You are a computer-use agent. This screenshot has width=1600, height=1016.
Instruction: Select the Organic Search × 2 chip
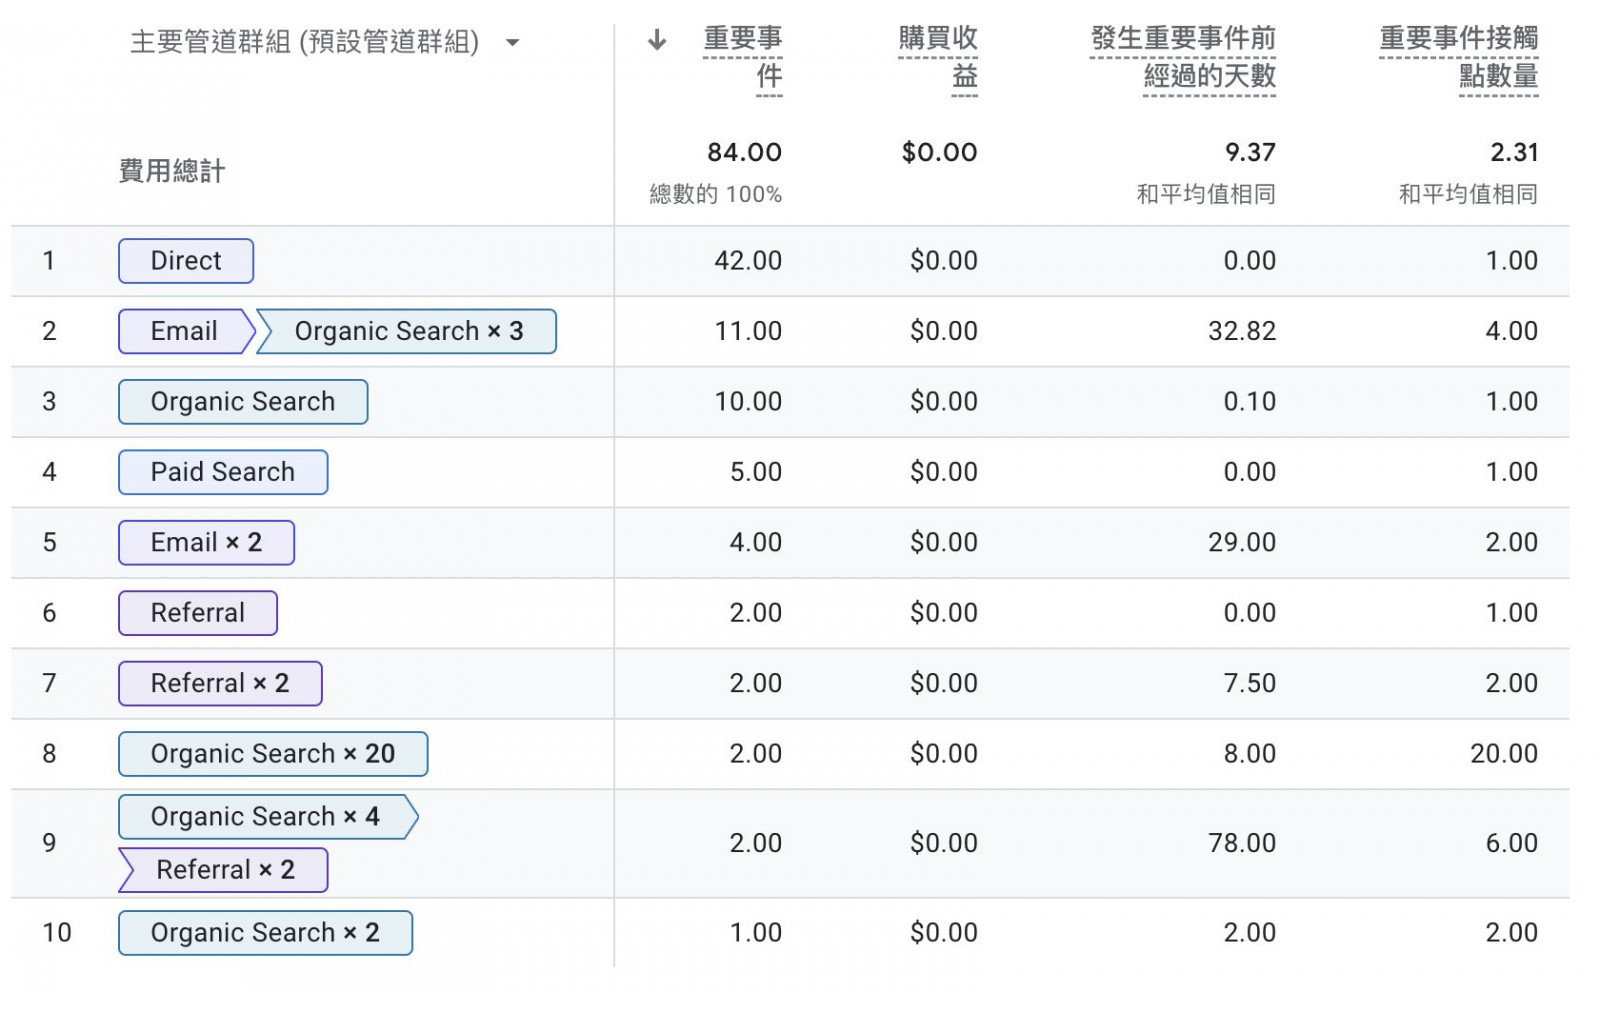coord(265,933)
